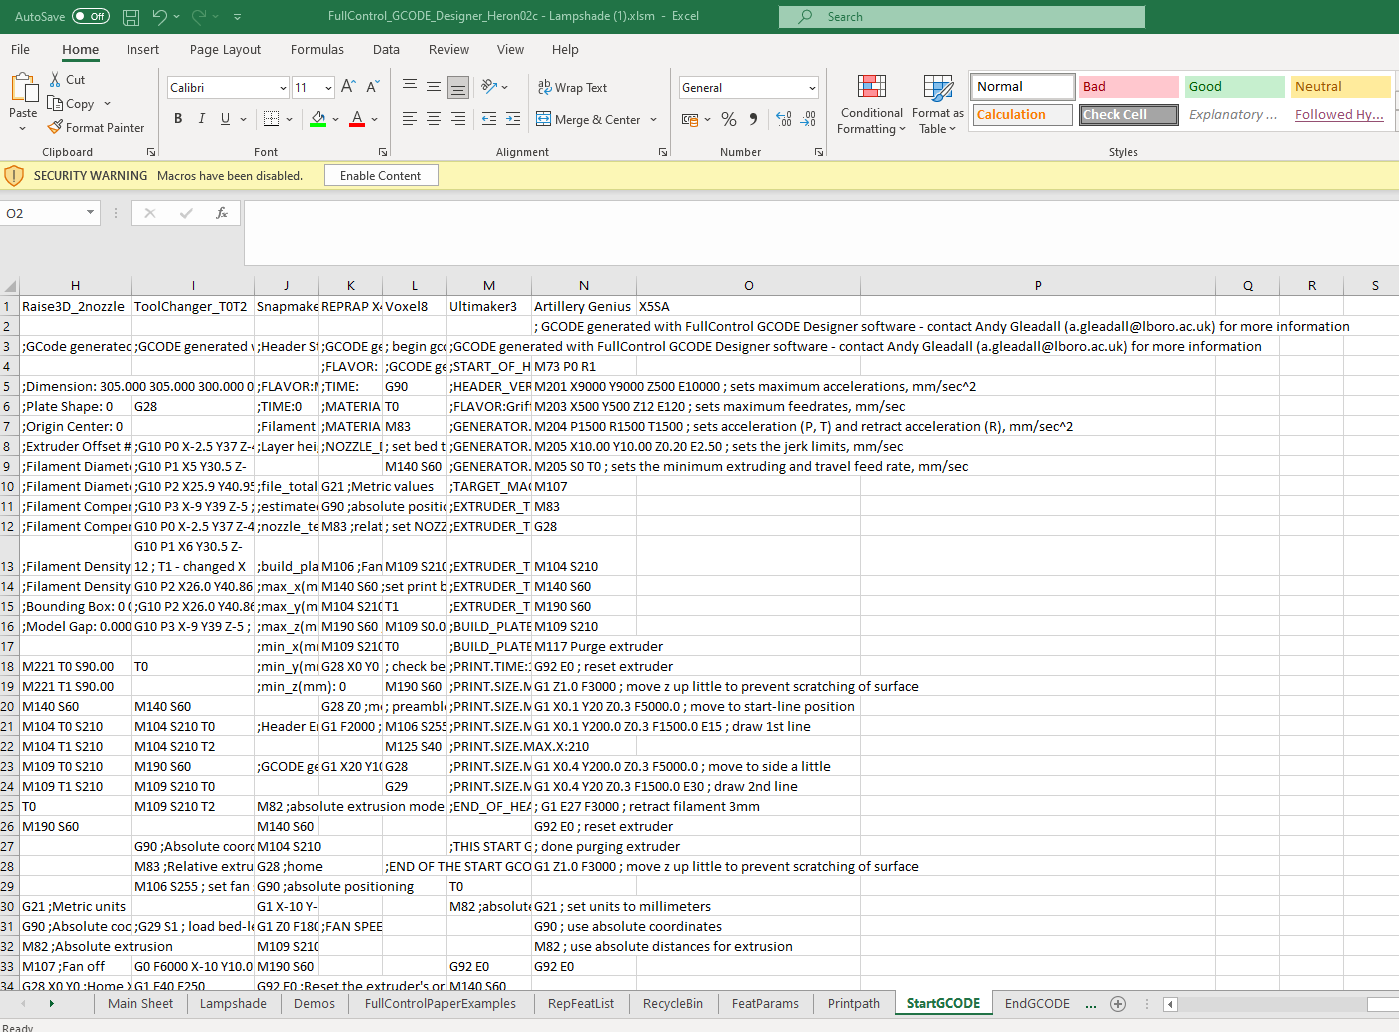Viewport: 1399px width, 1032px height.
Task: Open the Page Layout tab
Action: (x=225, y=49)
